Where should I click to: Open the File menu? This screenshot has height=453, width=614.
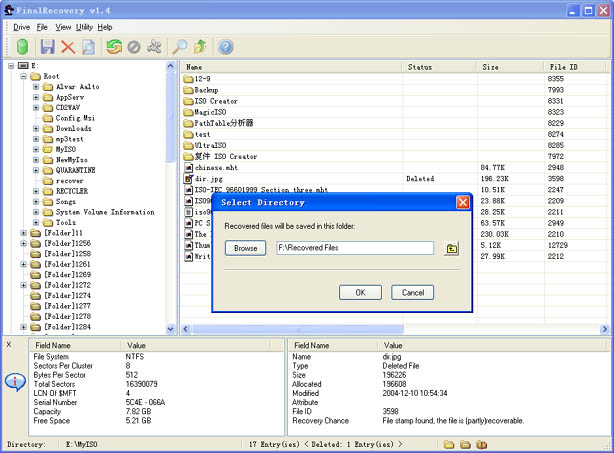click(42, 27)
